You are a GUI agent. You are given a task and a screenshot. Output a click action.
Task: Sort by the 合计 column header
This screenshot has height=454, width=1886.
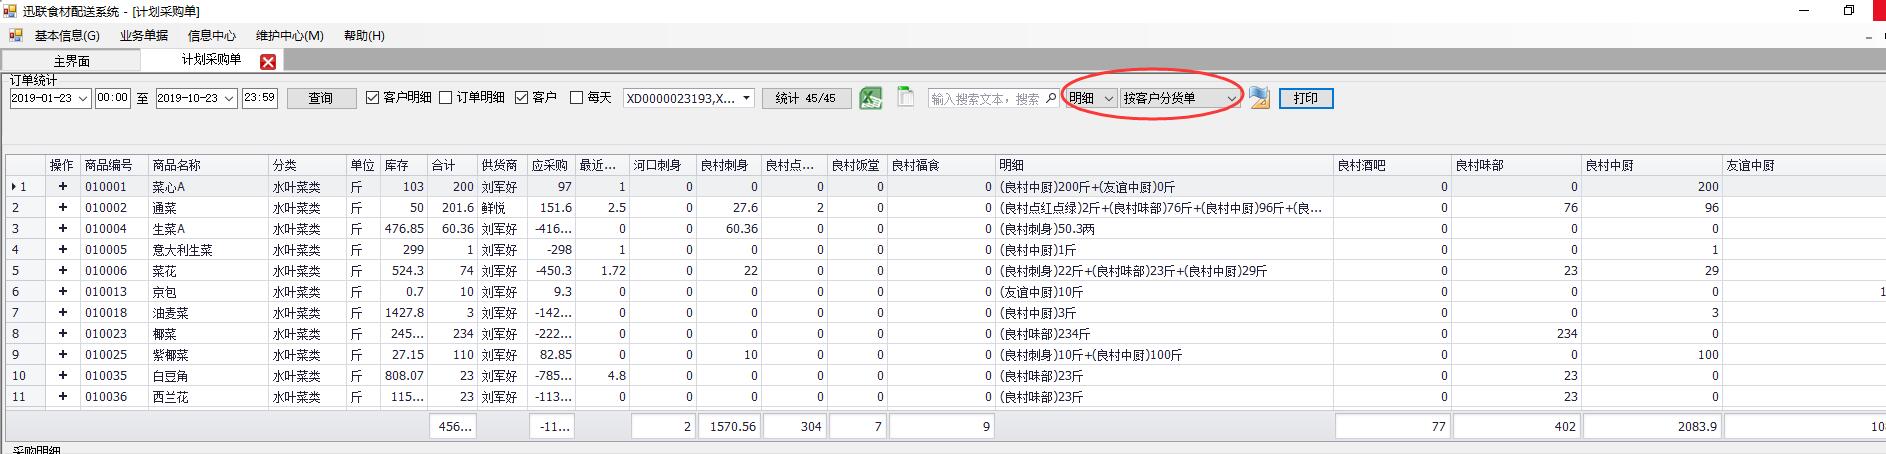(x=452, y=165)
